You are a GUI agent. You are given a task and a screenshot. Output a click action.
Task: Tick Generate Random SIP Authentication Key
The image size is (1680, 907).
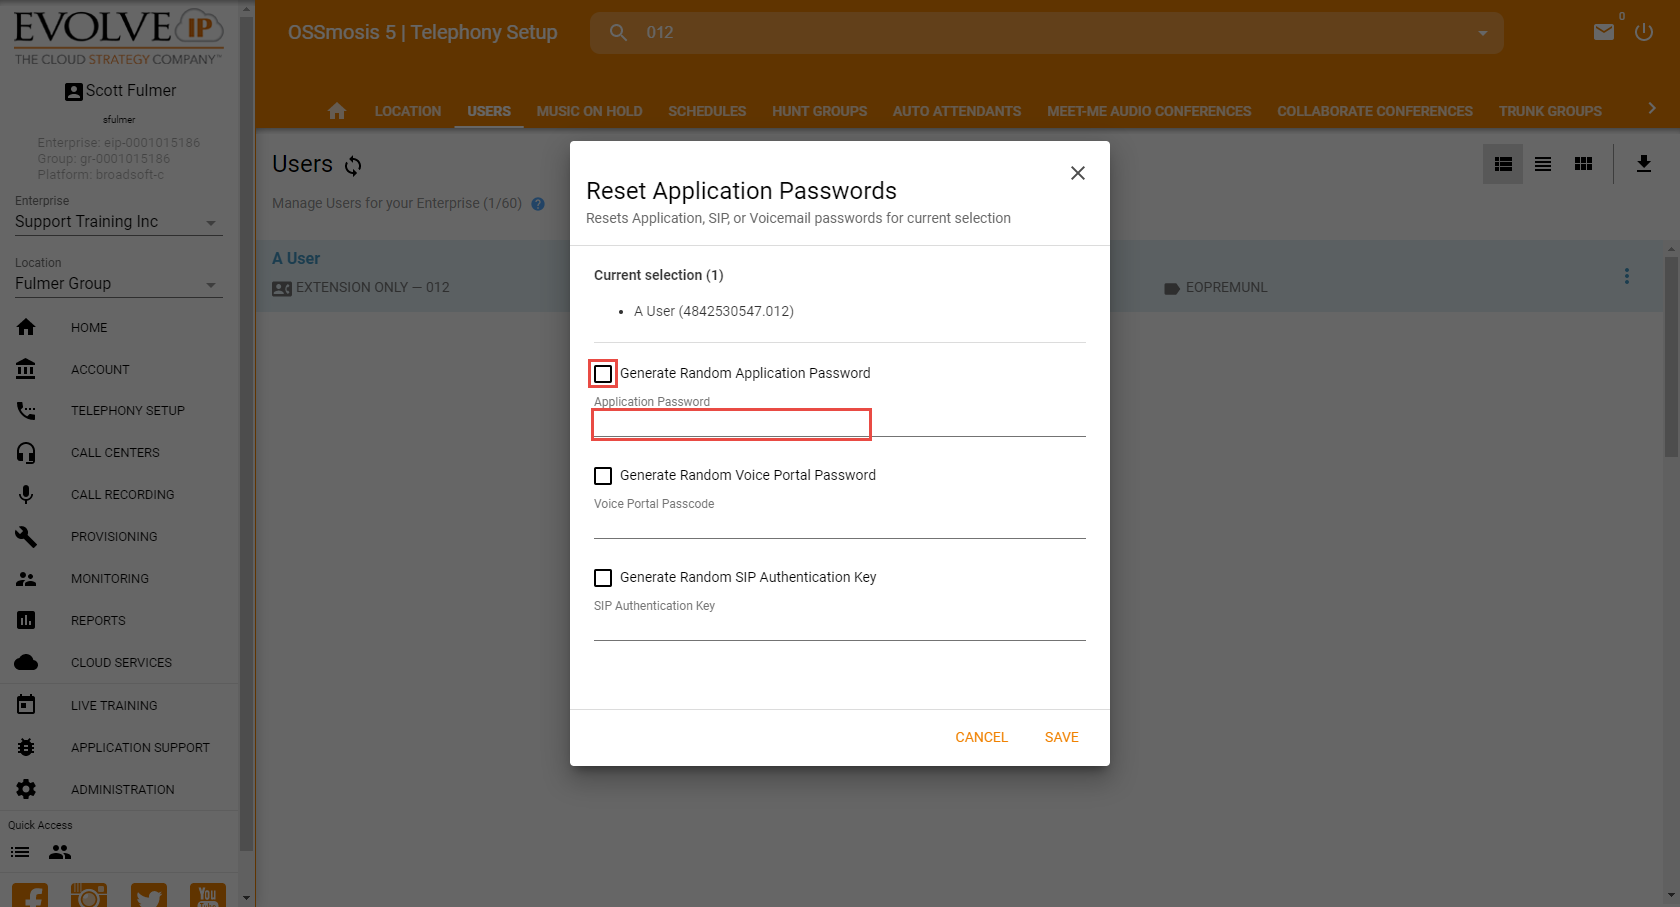pos(603,578)
